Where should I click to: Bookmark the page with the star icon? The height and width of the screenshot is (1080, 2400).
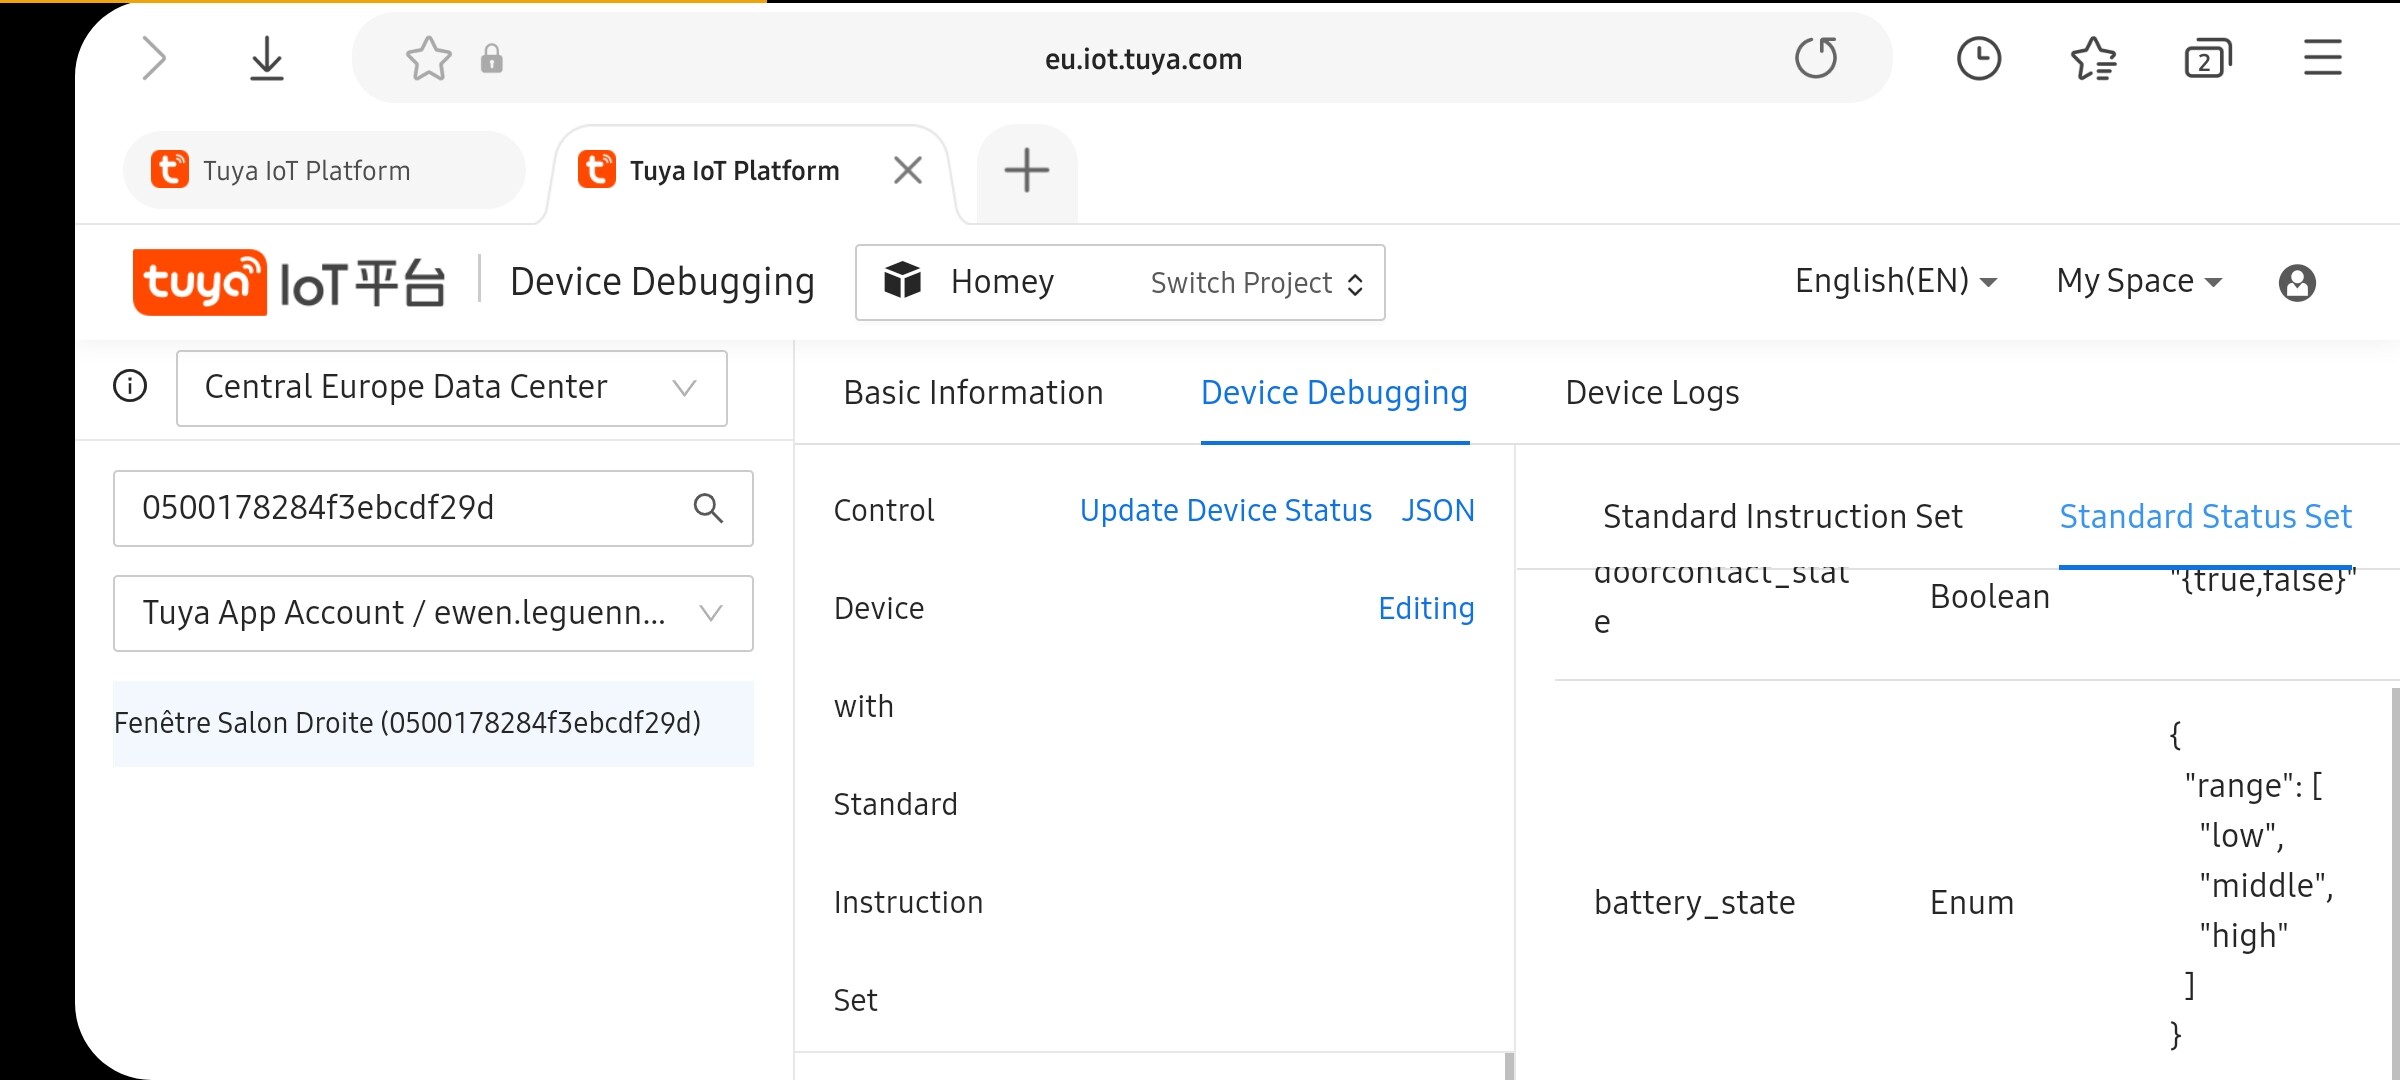pos(428,58)
